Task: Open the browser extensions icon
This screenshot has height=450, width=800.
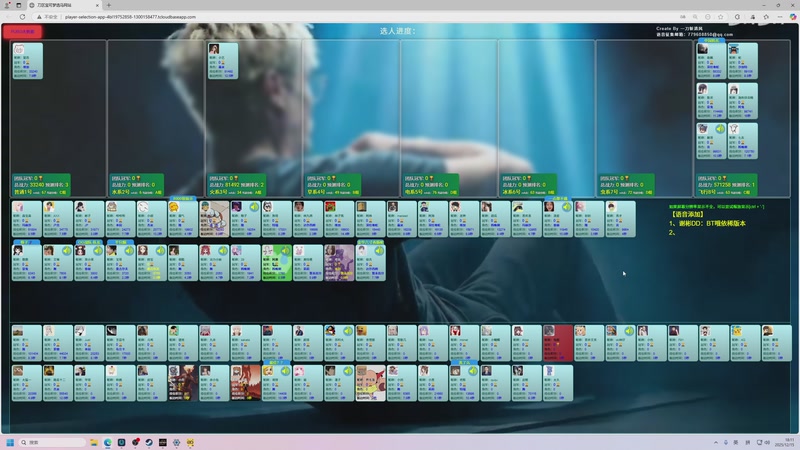Action: [x=737, y=17]
